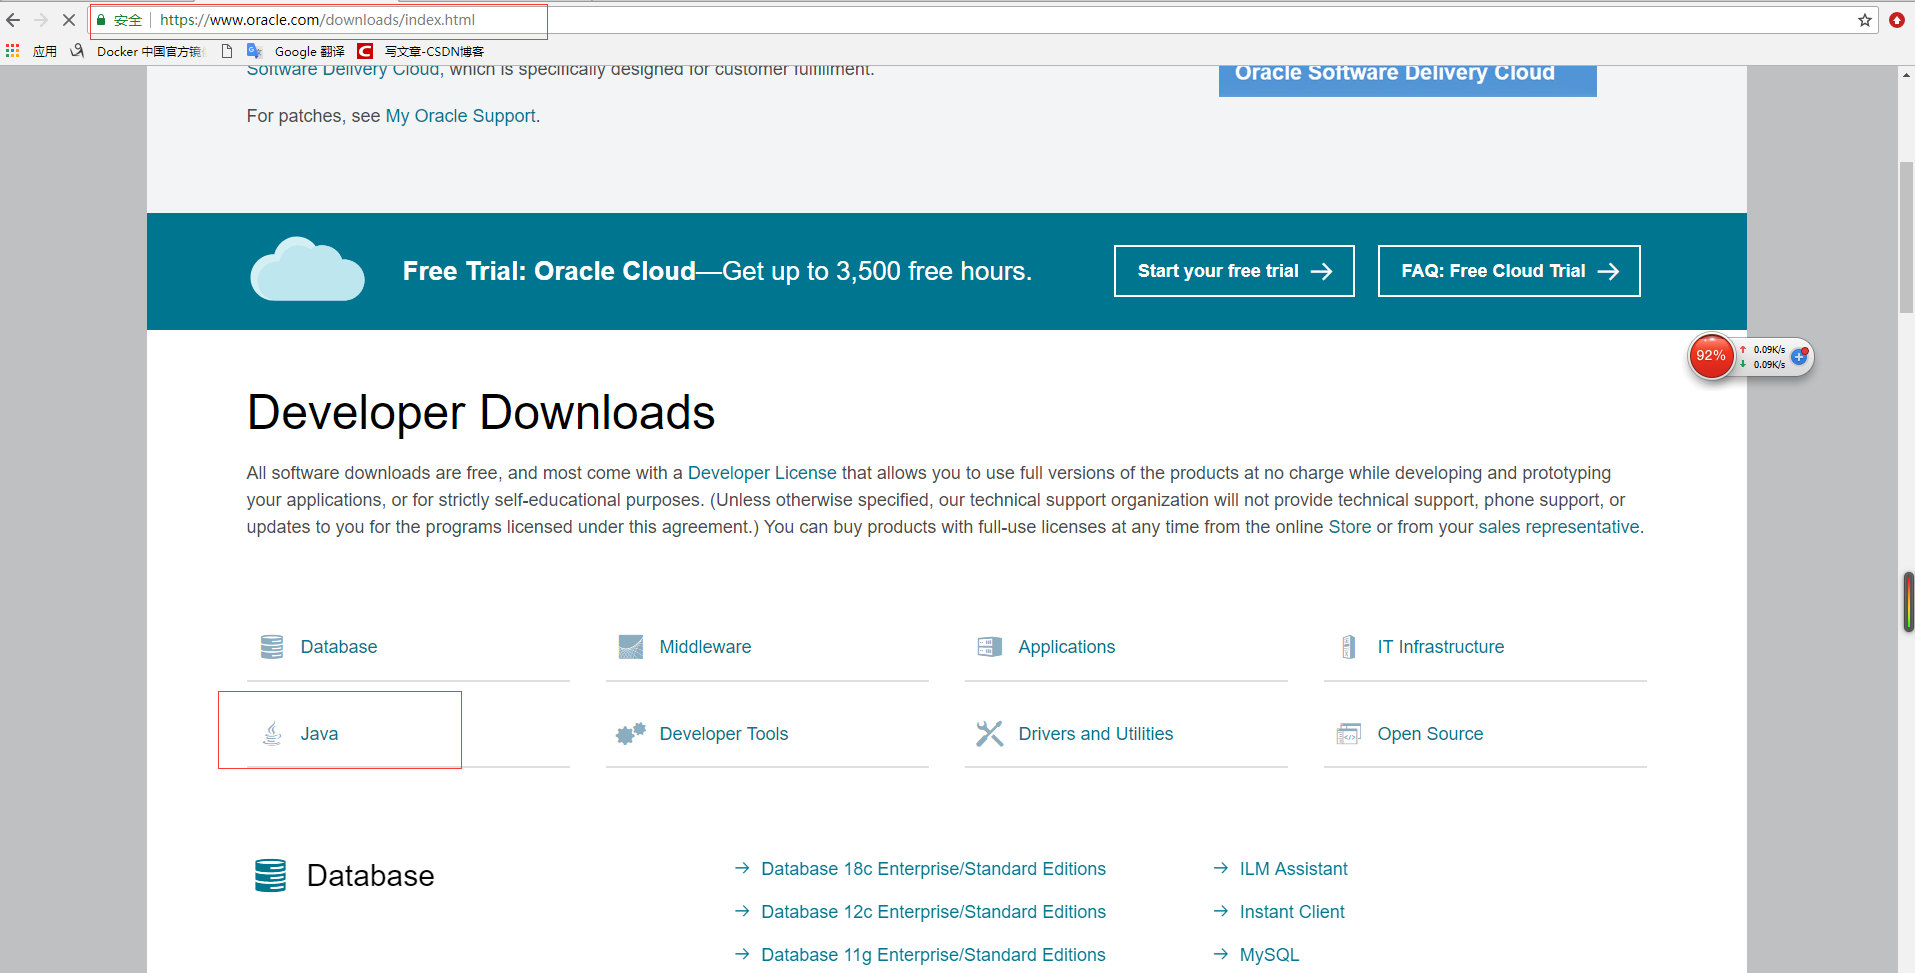Click the scrollbar up arrow
This screenshot has width=1915, height=973.
point(1906,75)
